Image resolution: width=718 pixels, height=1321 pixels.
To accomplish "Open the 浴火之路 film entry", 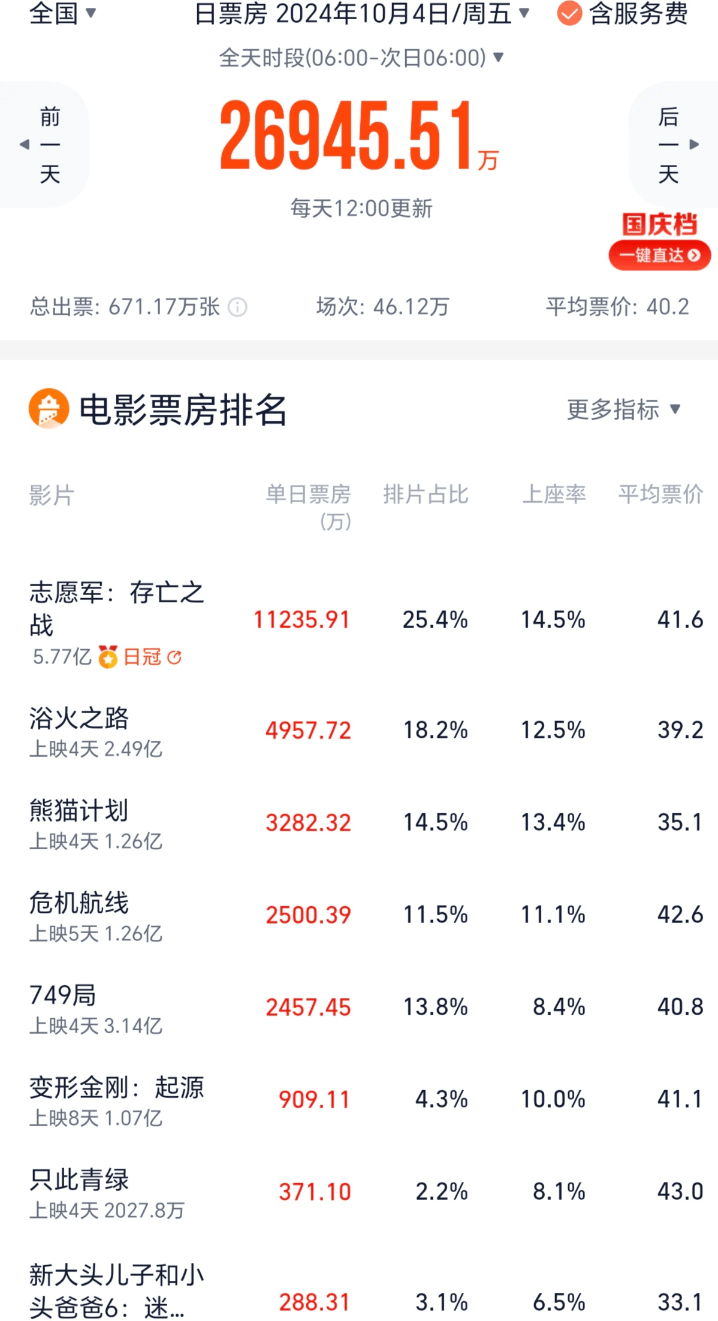I will pos(80,718).
